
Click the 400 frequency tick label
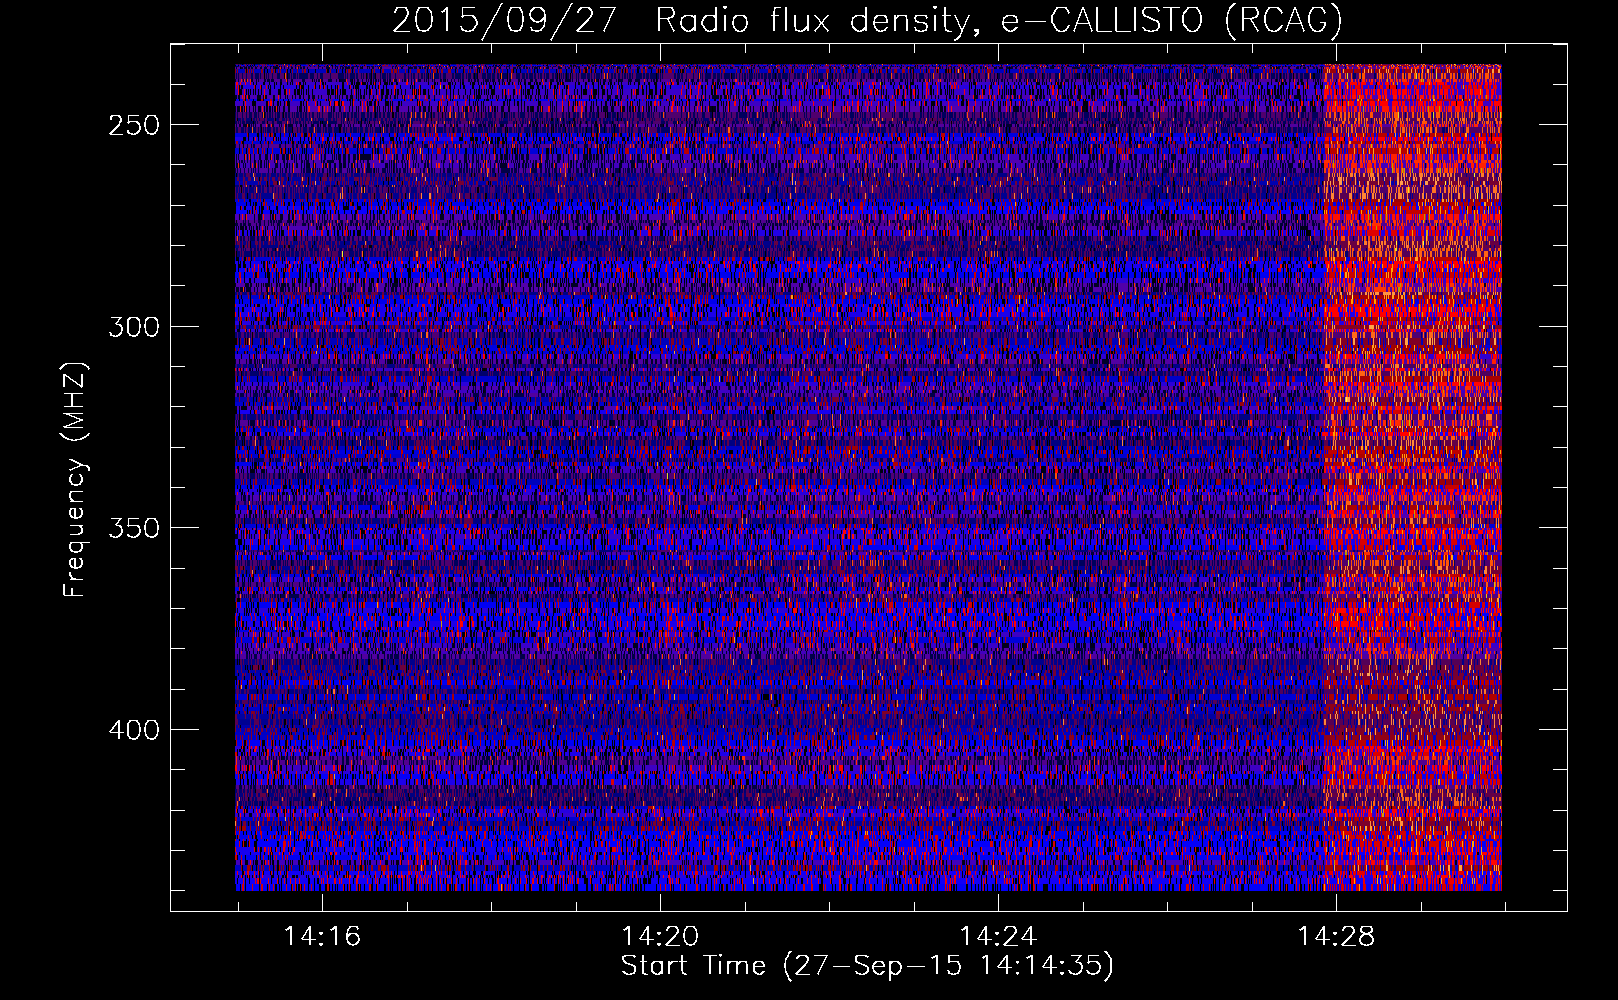(135, 730)
